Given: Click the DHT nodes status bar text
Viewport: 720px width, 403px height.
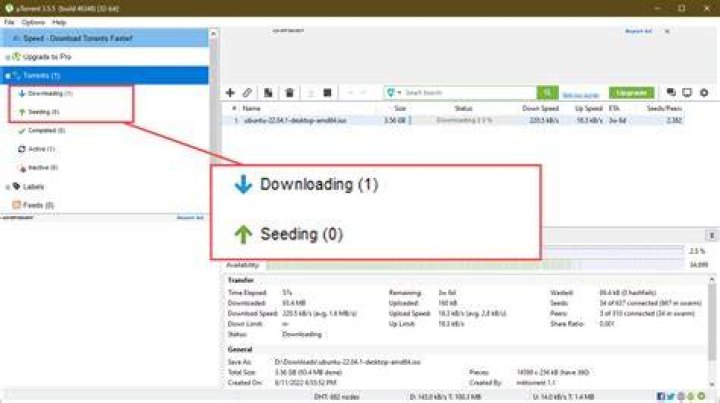Looking at the screenshot, I should pos(337,397).
